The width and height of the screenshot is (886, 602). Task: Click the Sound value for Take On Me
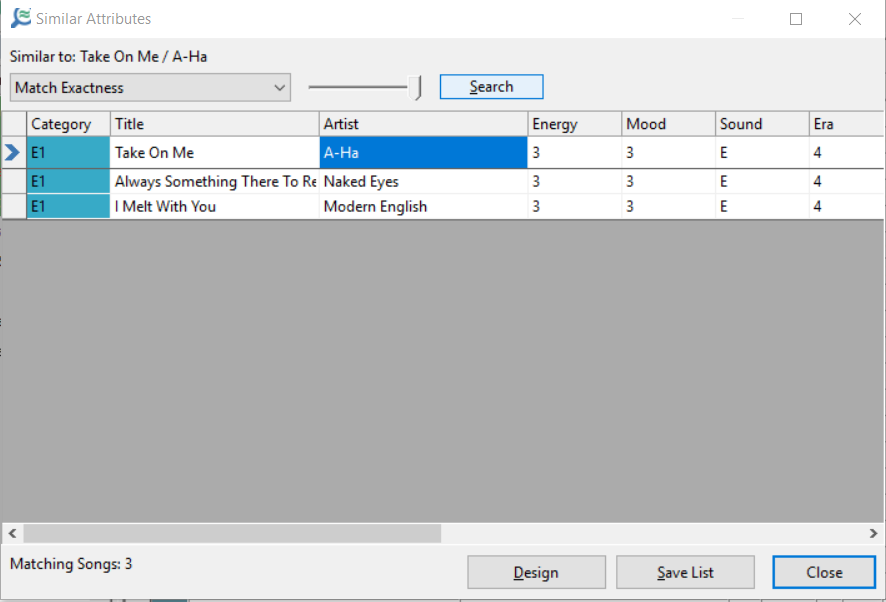coord(762,153)
